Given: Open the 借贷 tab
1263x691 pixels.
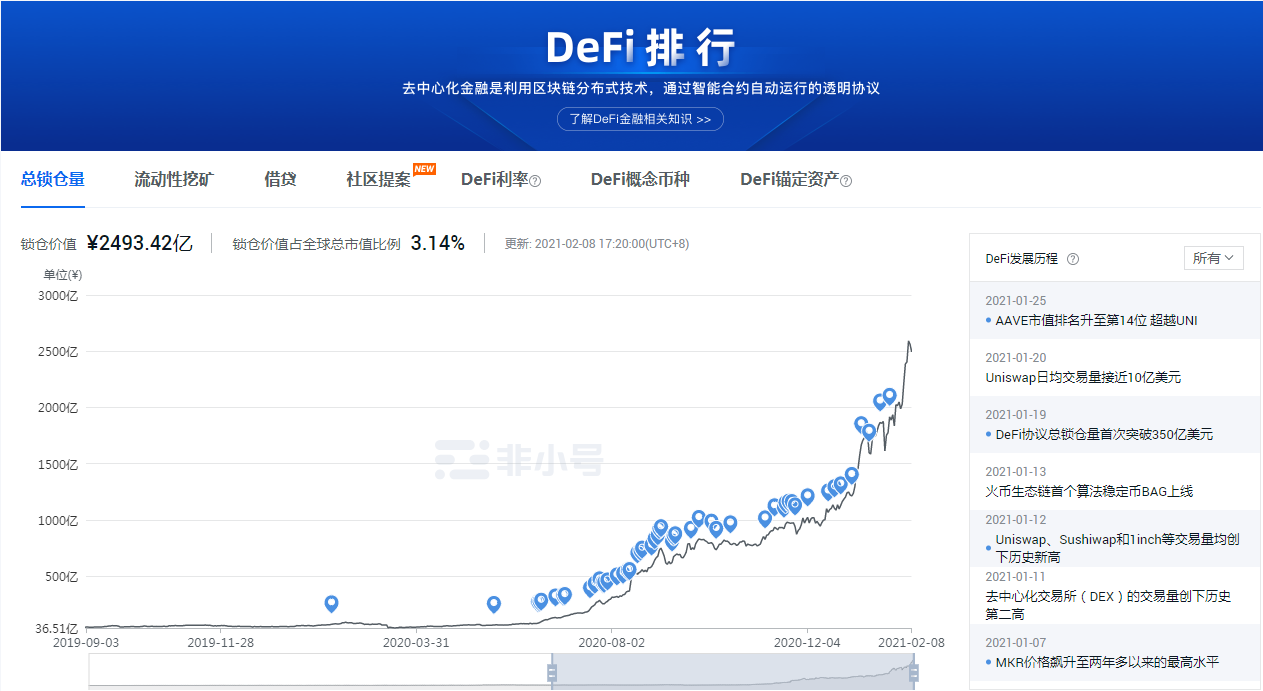Looking at the screenshot, I should pyautogui.click(x=280, y=180).
